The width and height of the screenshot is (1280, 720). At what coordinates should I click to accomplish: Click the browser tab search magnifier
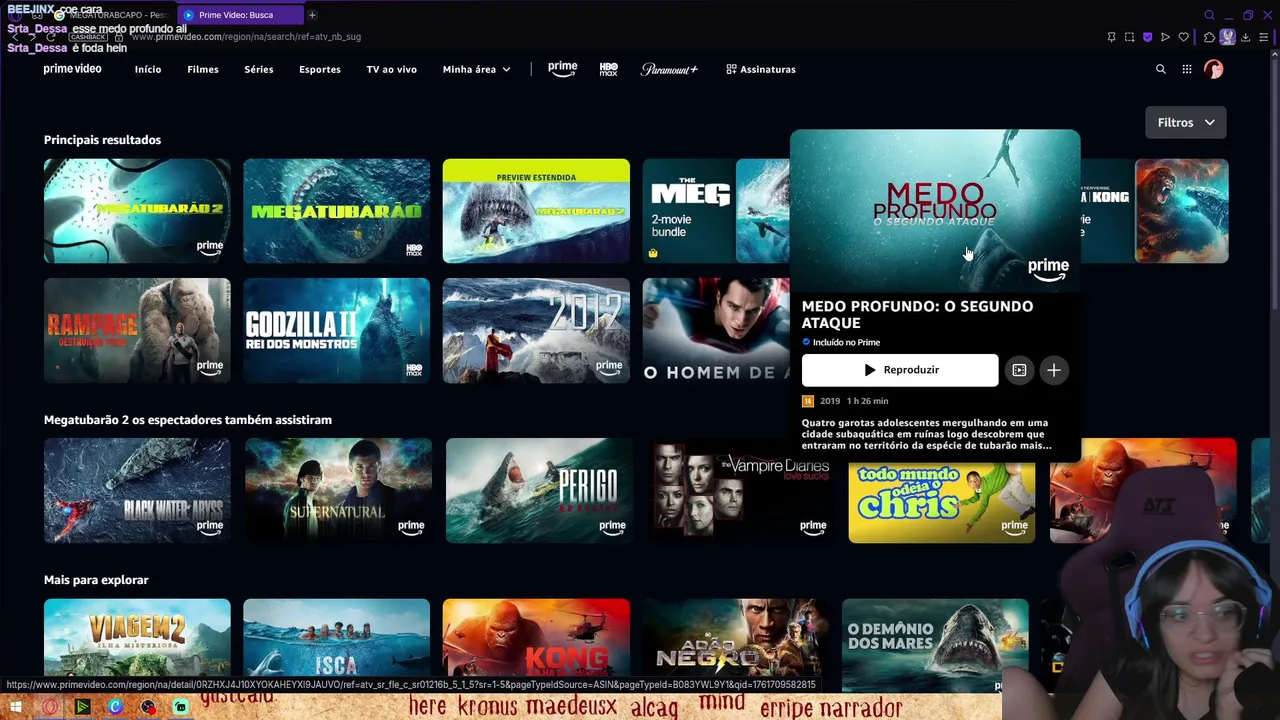[x=1210, y=15]
